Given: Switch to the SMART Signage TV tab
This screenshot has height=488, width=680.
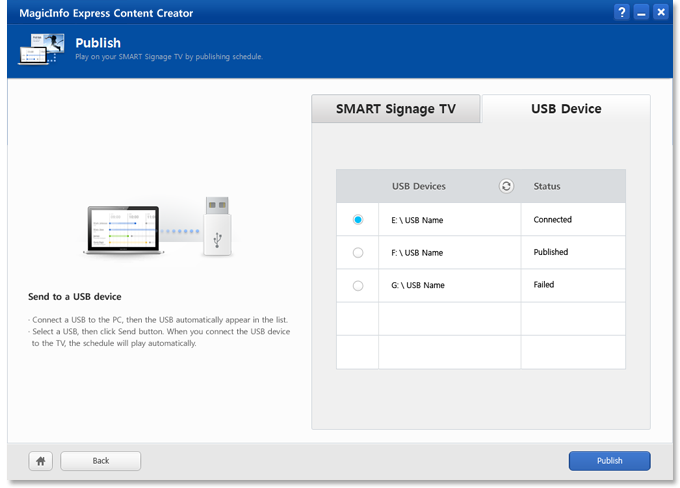Looking at the screenshot, I should pos(396,108).
